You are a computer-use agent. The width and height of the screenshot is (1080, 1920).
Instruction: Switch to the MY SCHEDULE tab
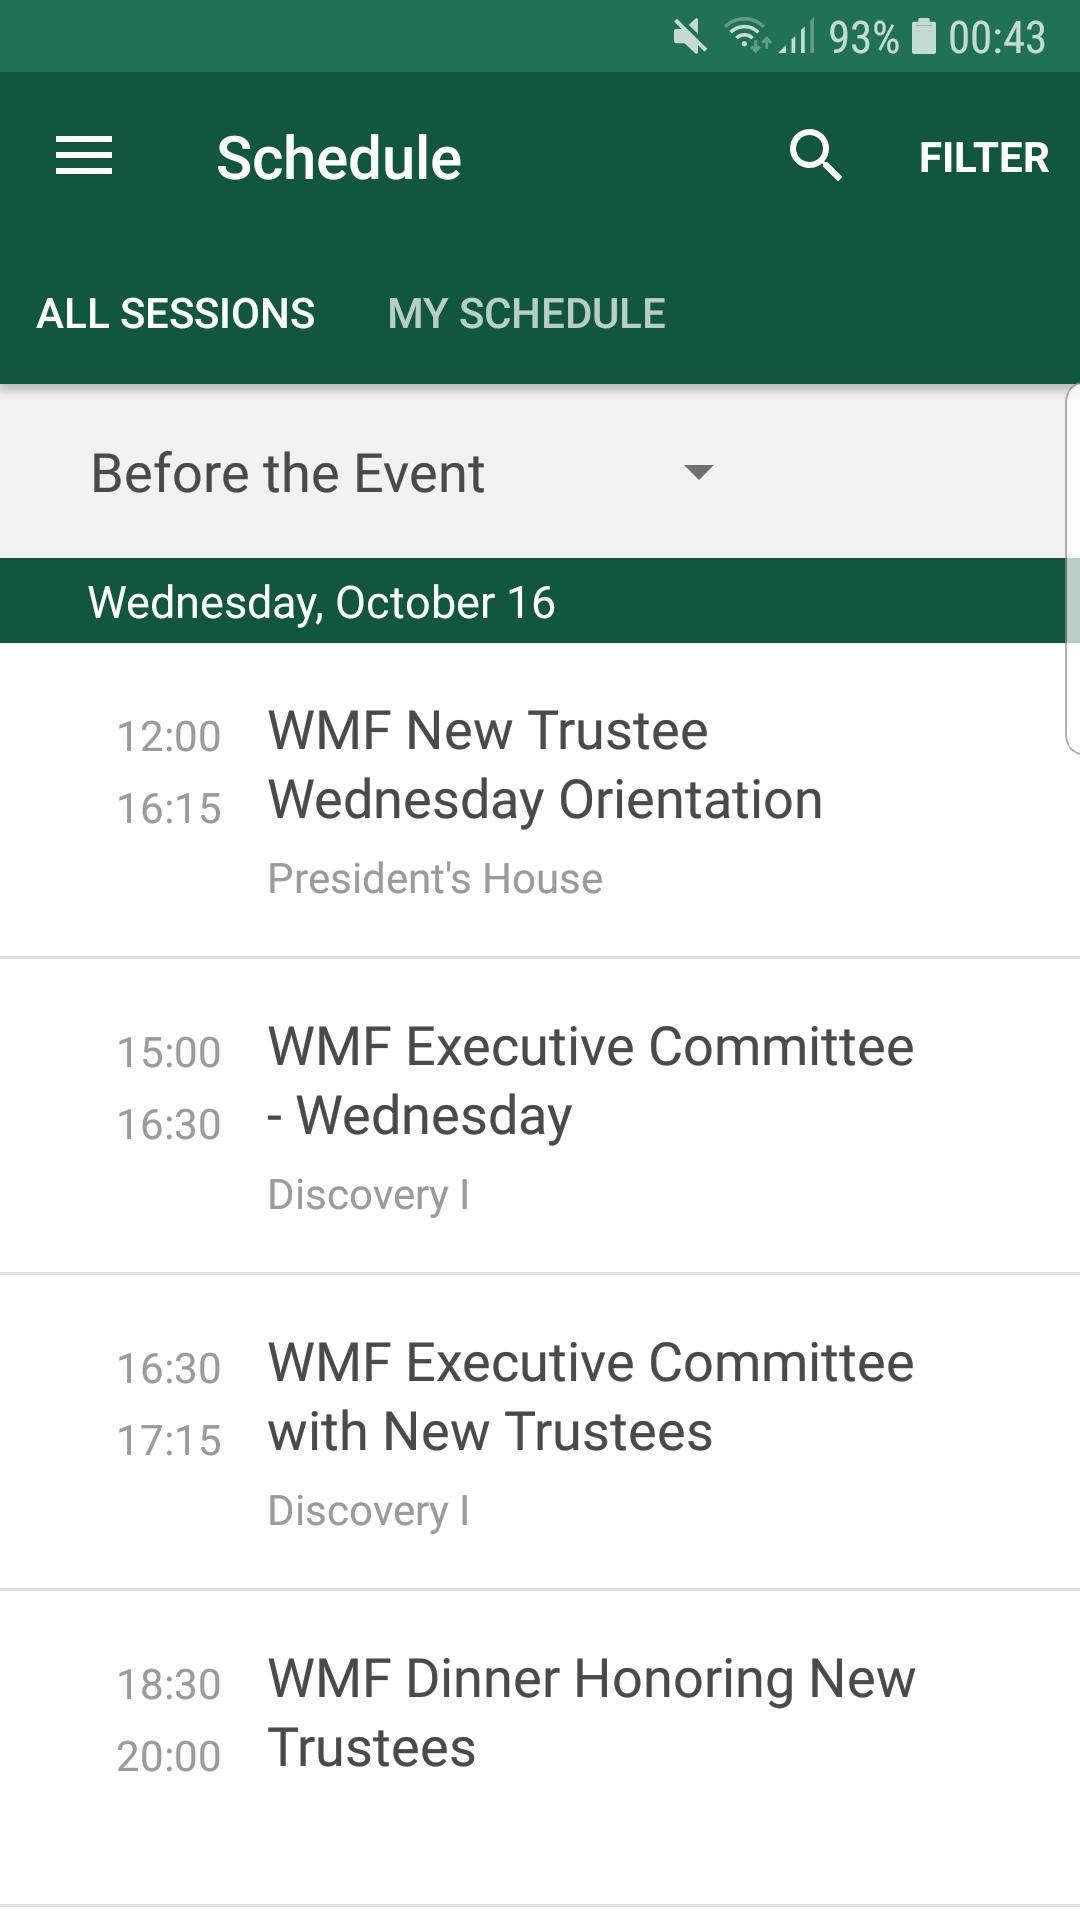526,314
